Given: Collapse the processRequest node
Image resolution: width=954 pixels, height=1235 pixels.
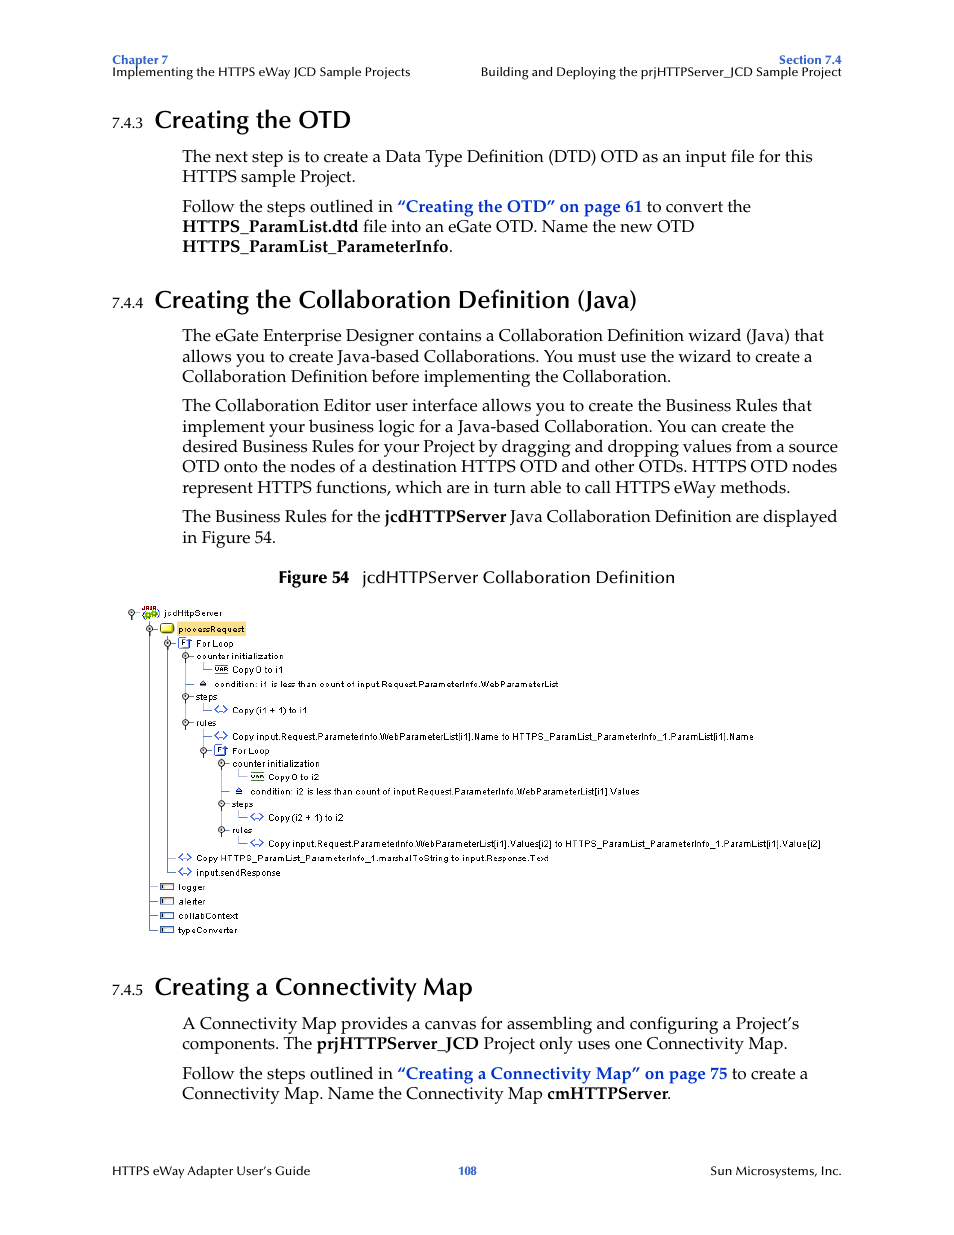Looking at the screenshot, I should (x=149, y=629).
